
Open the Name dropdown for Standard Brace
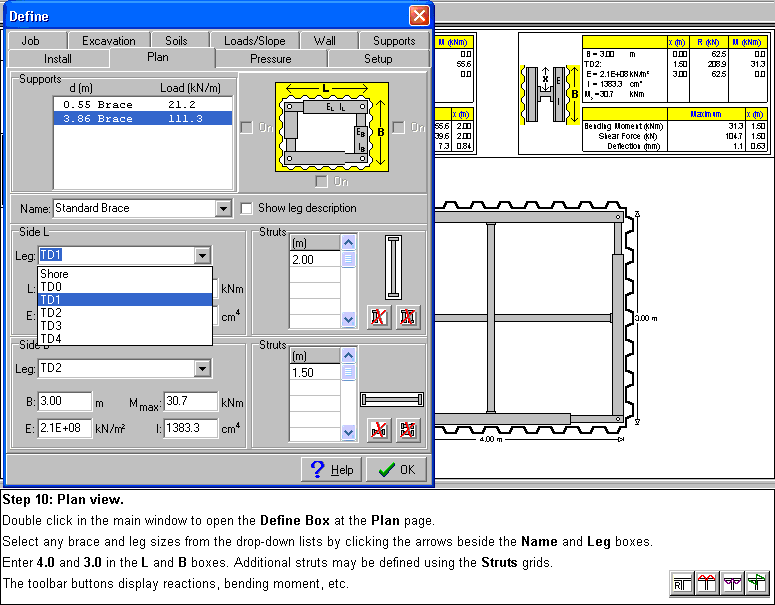click(x=223, y=209)
